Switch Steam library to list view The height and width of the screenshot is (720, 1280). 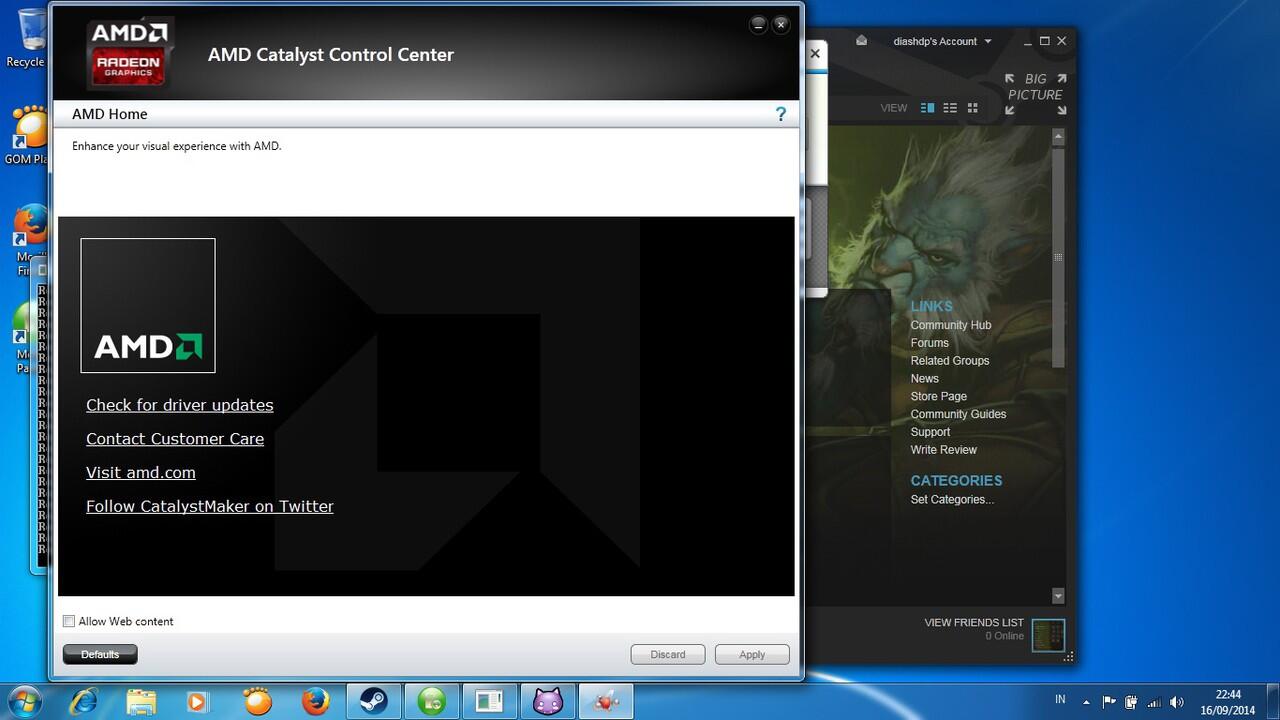point(950,108)
